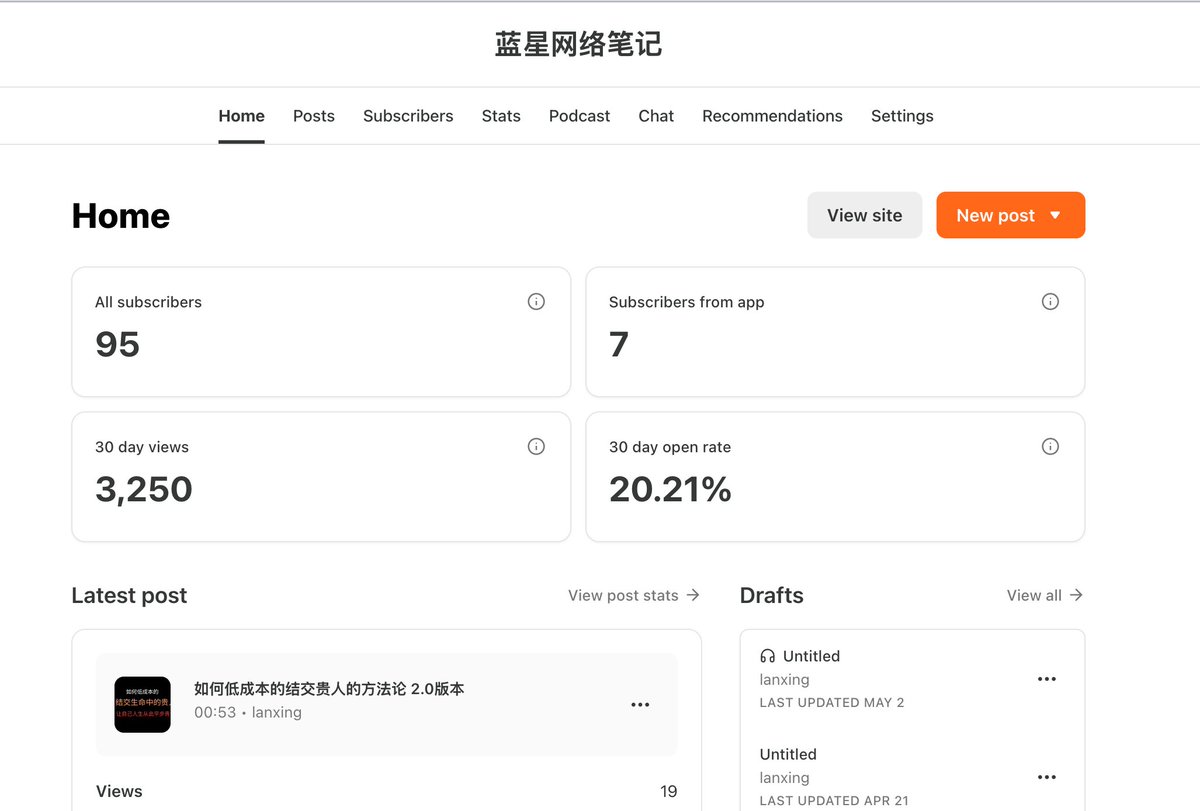Click info icon on 30 day views card
Screen dimensions: 1200x811
[x=536, y=447]
